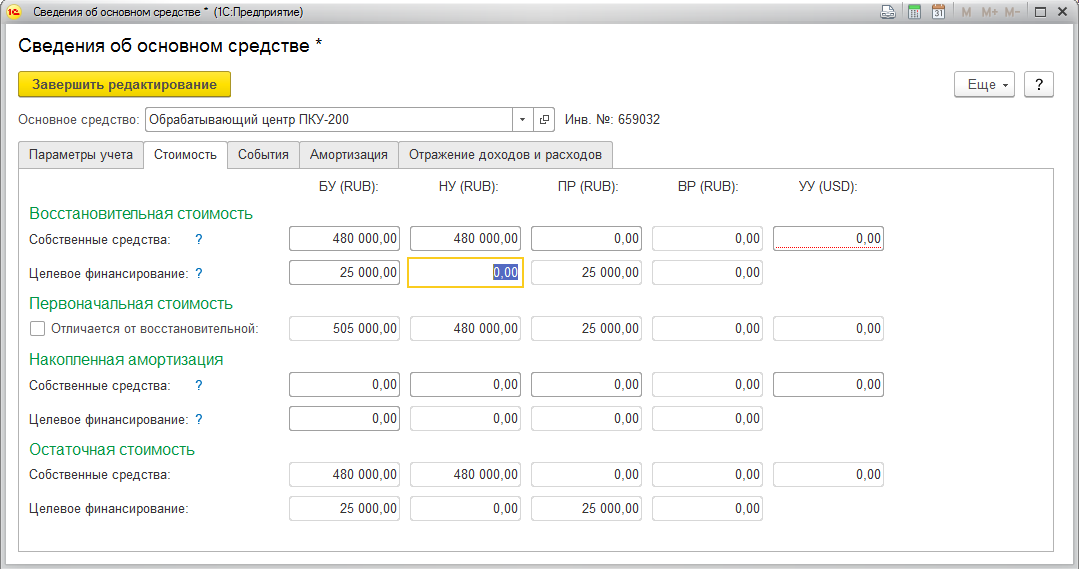The width and height of the screenshot is (1079, 569).
Task: Click the БУ Собственные средства 480 000,00 field
Action: pos(344,238)
